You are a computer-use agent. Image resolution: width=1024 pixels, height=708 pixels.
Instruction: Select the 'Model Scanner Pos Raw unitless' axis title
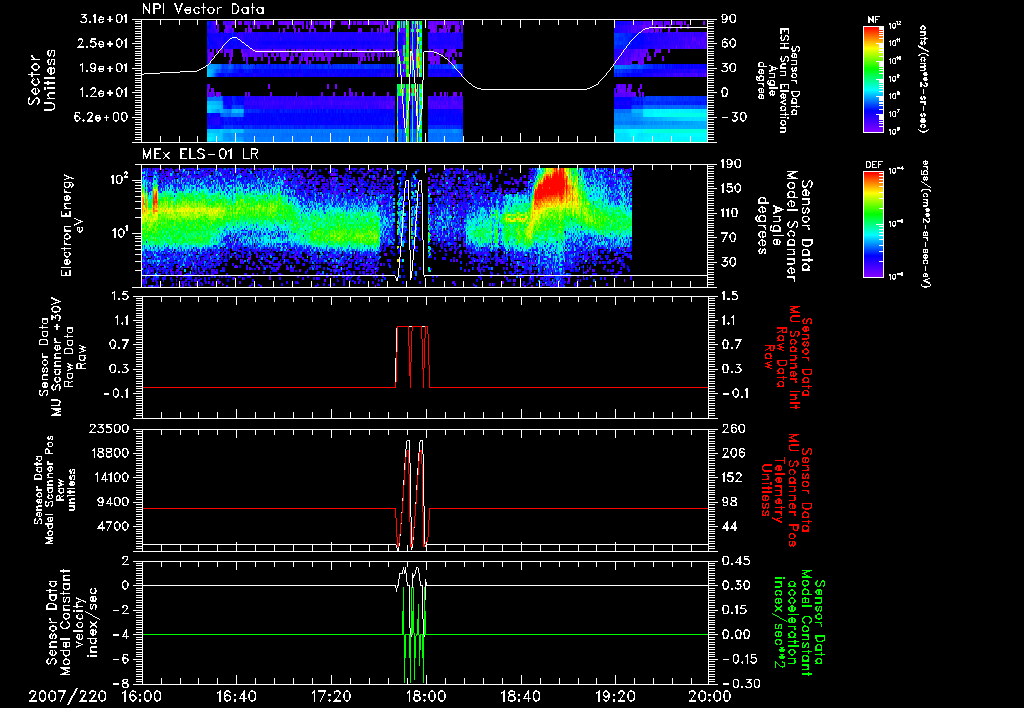click(56, 490)
